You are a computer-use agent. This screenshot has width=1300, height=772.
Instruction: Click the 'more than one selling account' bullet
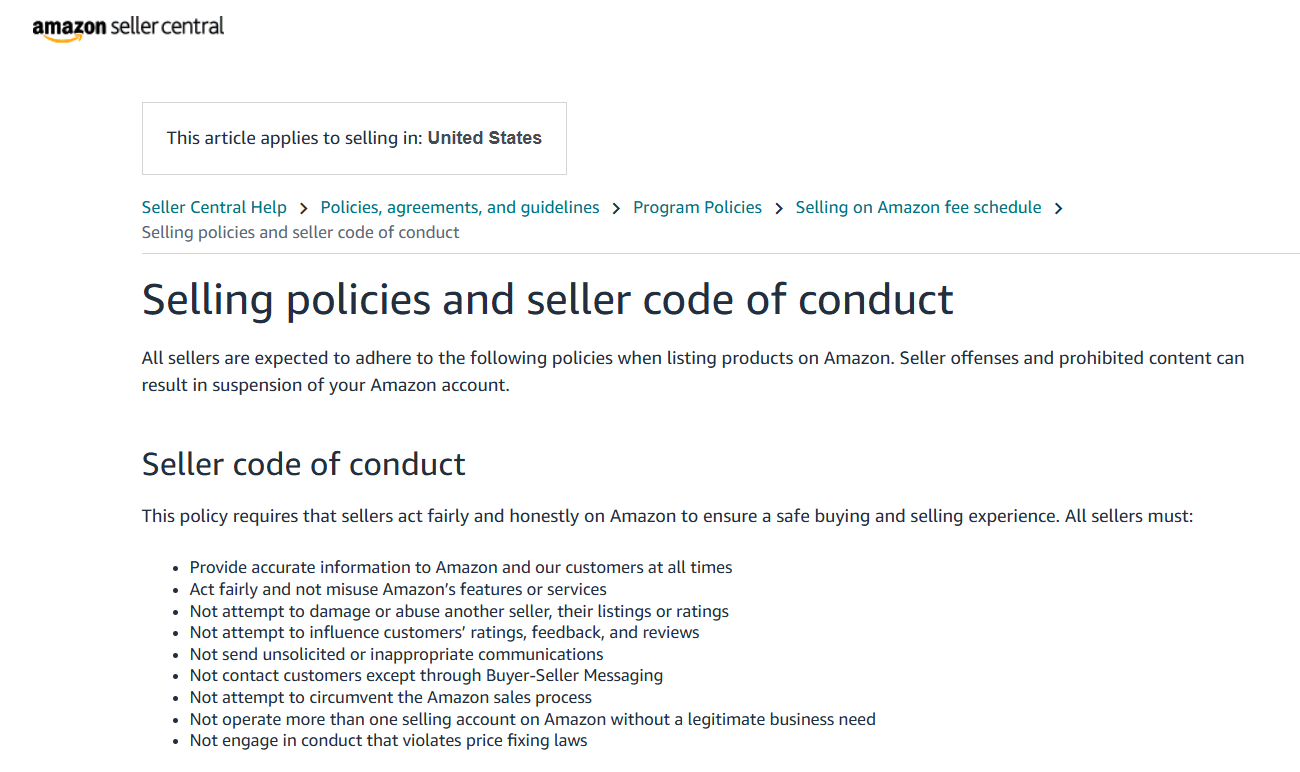(533, 719)
